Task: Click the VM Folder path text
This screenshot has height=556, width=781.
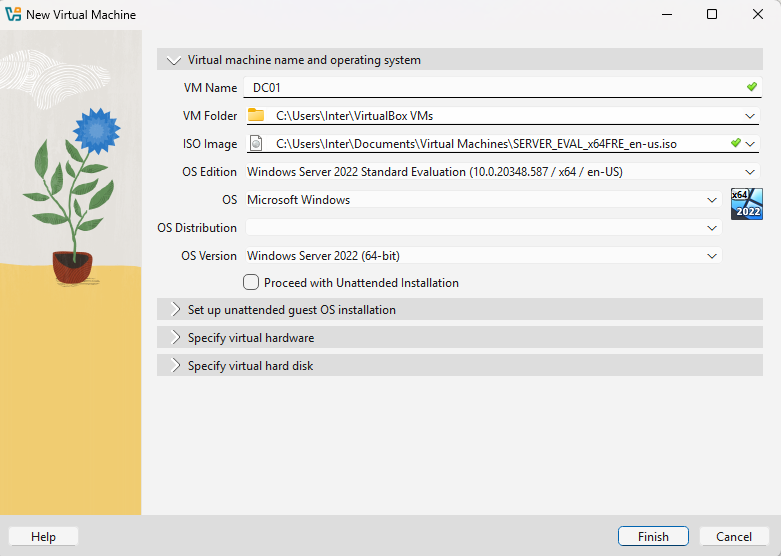Action: pos(355,116)
